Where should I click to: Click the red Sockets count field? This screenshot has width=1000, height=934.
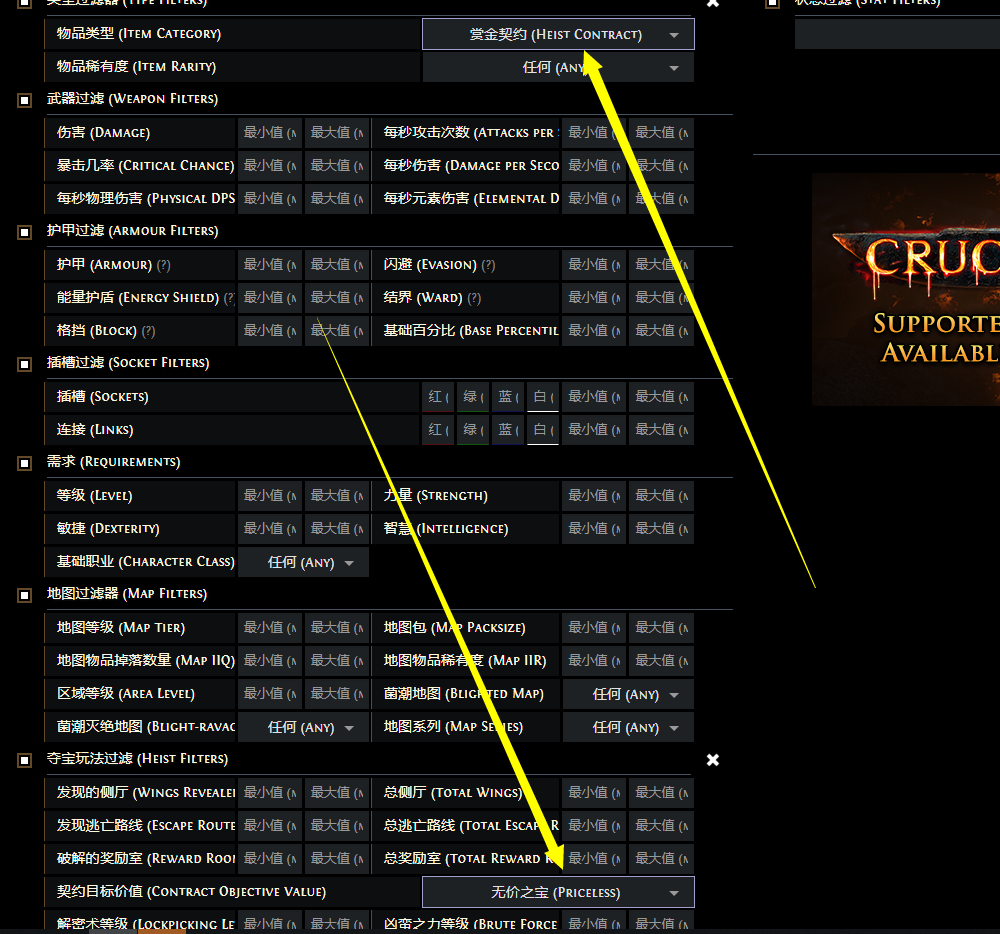click(x=438, y=397)
